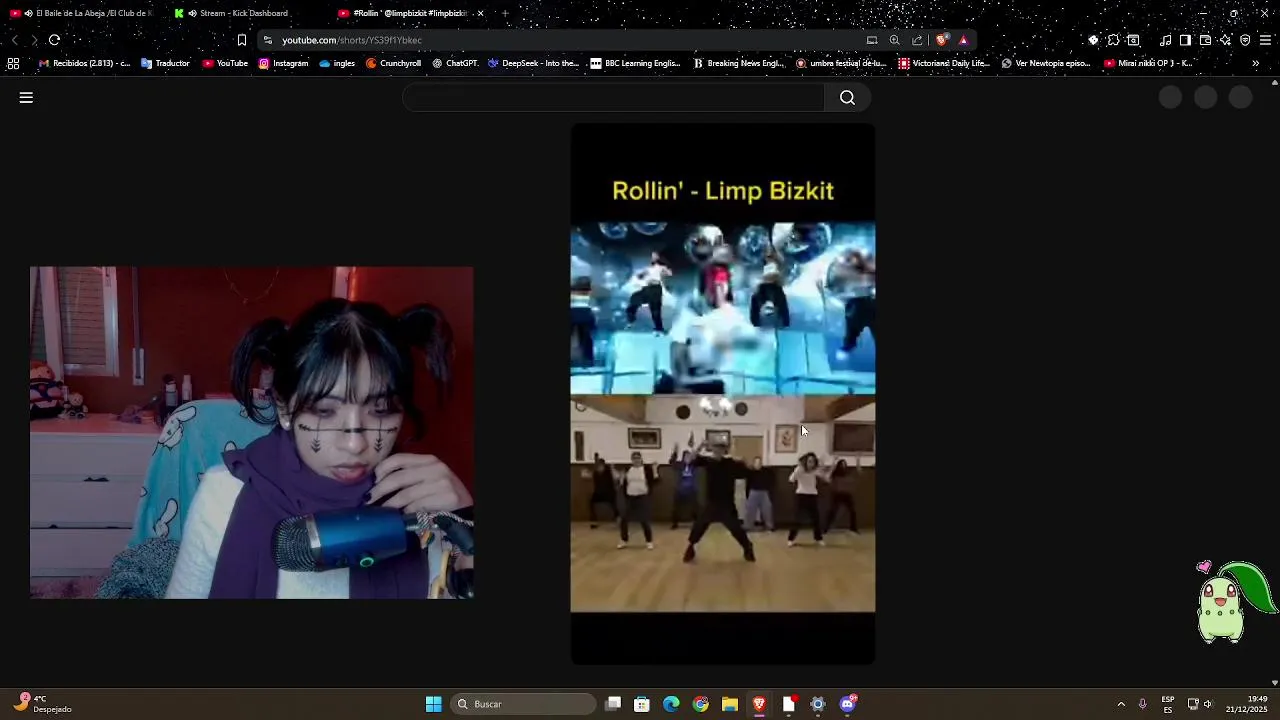Open a new tab with plus button
1280x720 pixels.
pos(505,13)
